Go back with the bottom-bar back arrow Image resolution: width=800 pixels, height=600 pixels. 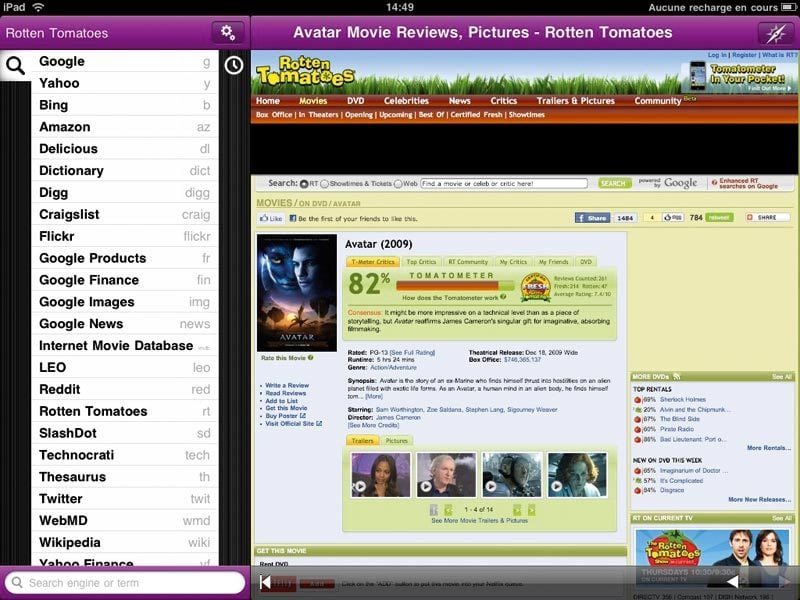732,581
